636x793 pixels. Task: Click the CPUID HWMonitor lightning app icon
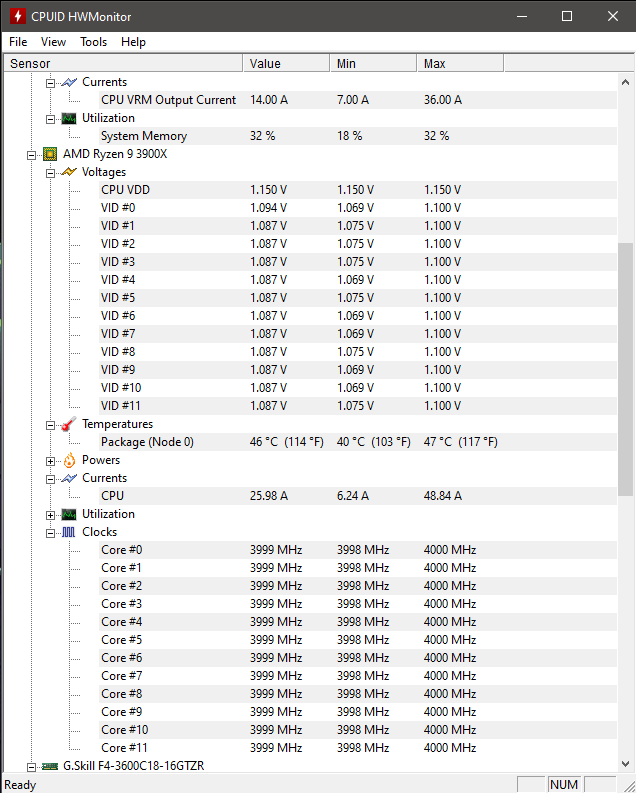(x=18, y=16)
